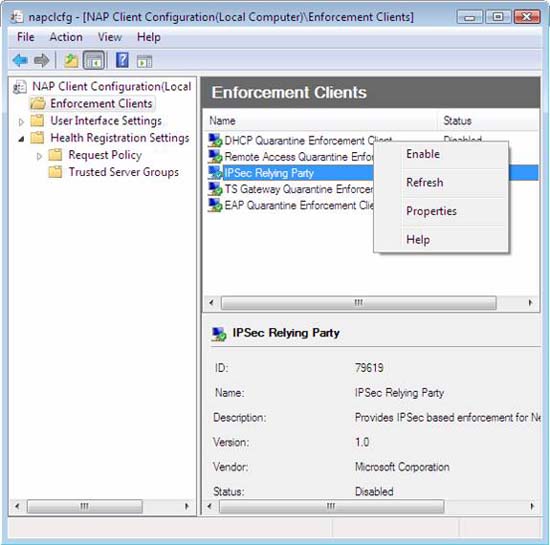The height and width of the screenshot is (545, 550).
Task: Click right arrow of tree pane scrollbar
Action: (x=187, y=506)
